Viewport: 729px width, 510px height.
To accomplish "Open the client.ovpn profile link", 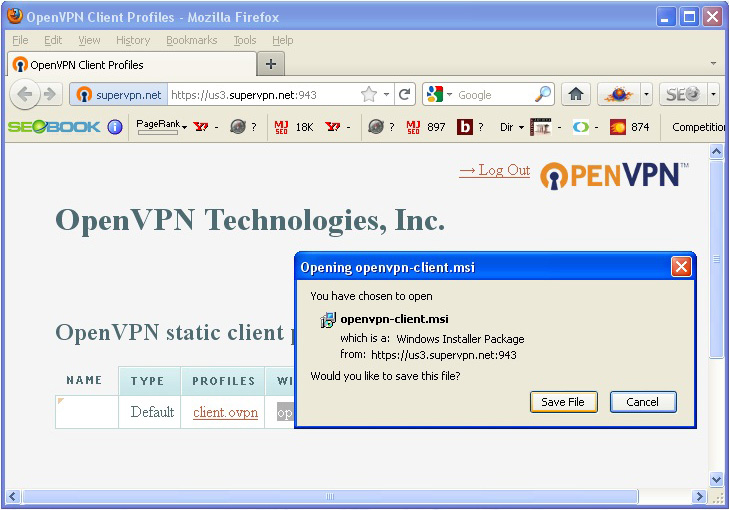I will [225, 412].
